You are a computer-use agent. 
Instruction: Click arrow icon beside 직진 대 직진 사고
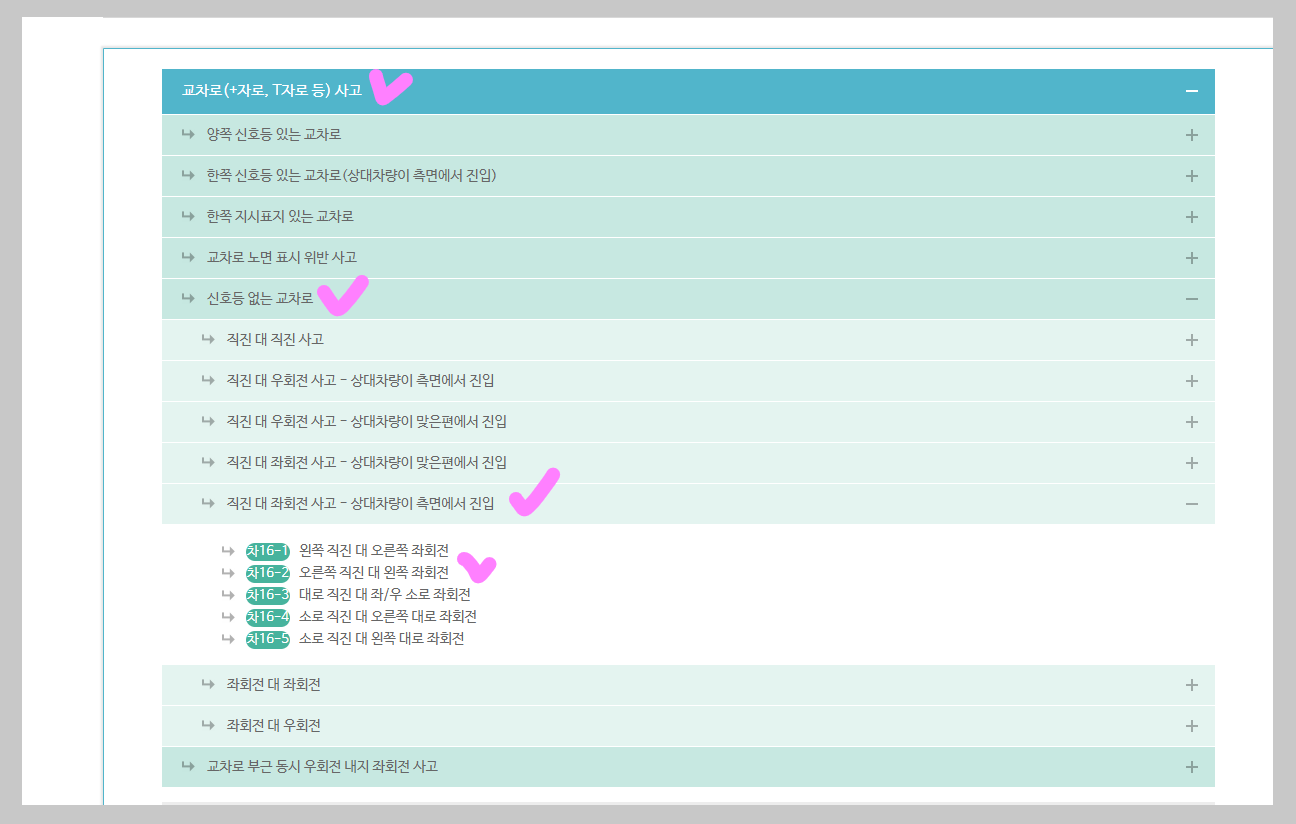click(x=208, y=339)
